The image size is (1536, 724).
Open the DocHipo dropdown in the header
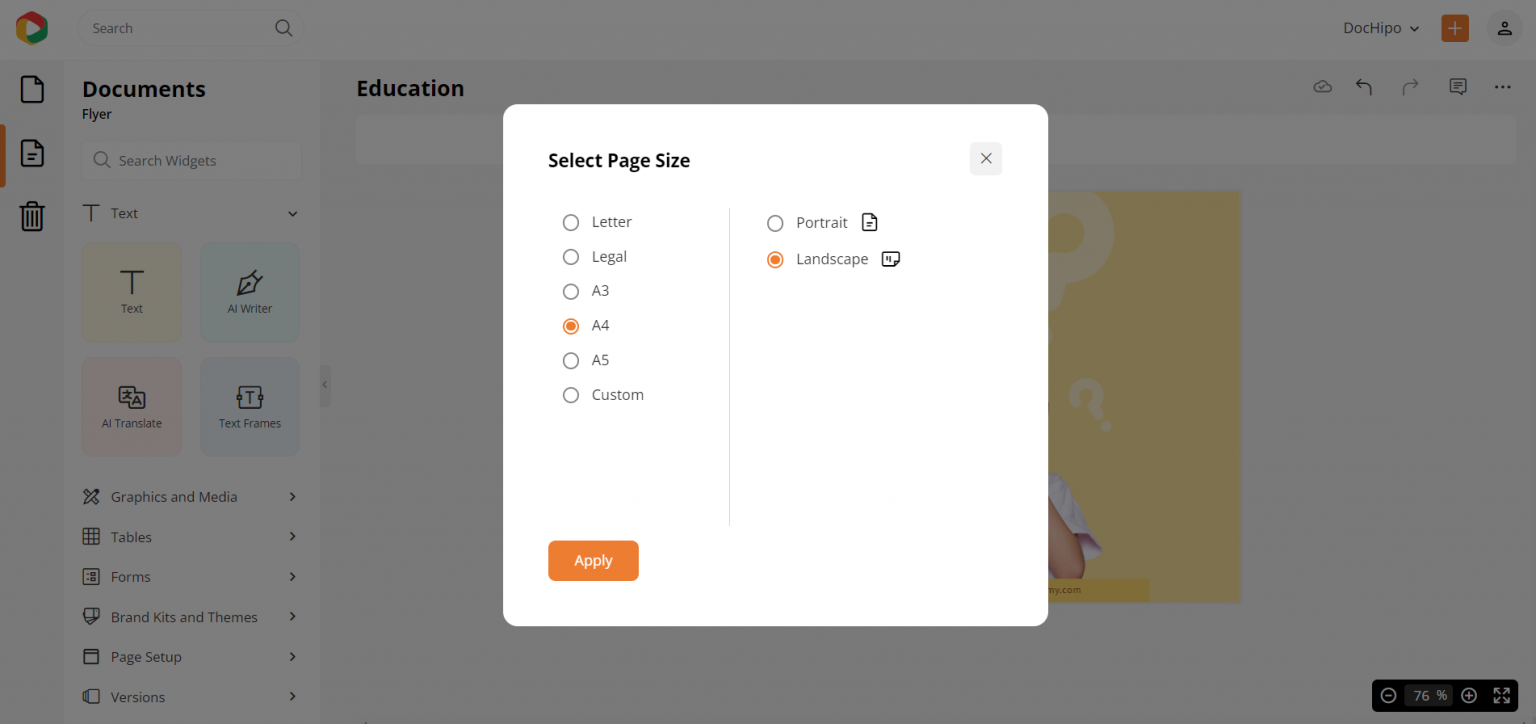(1381, 28)
